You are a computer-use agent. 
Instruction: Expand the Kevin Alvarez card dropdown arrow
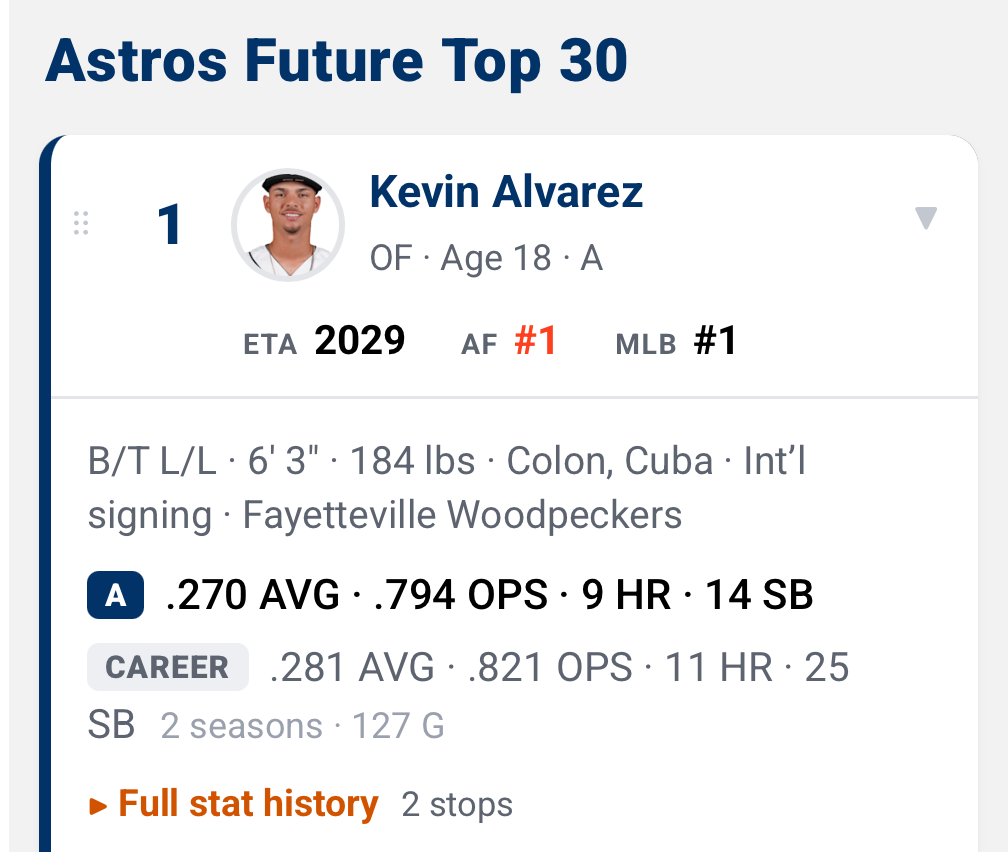coord(926,218)
